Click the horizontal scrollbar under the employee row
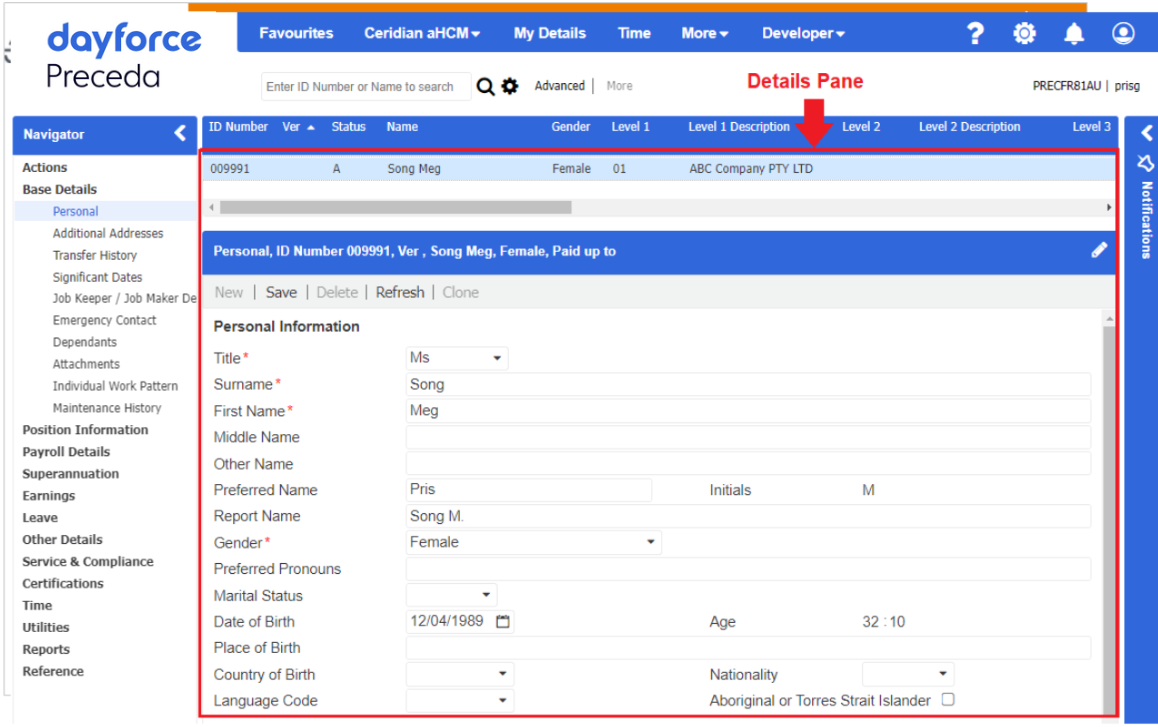 395,207
